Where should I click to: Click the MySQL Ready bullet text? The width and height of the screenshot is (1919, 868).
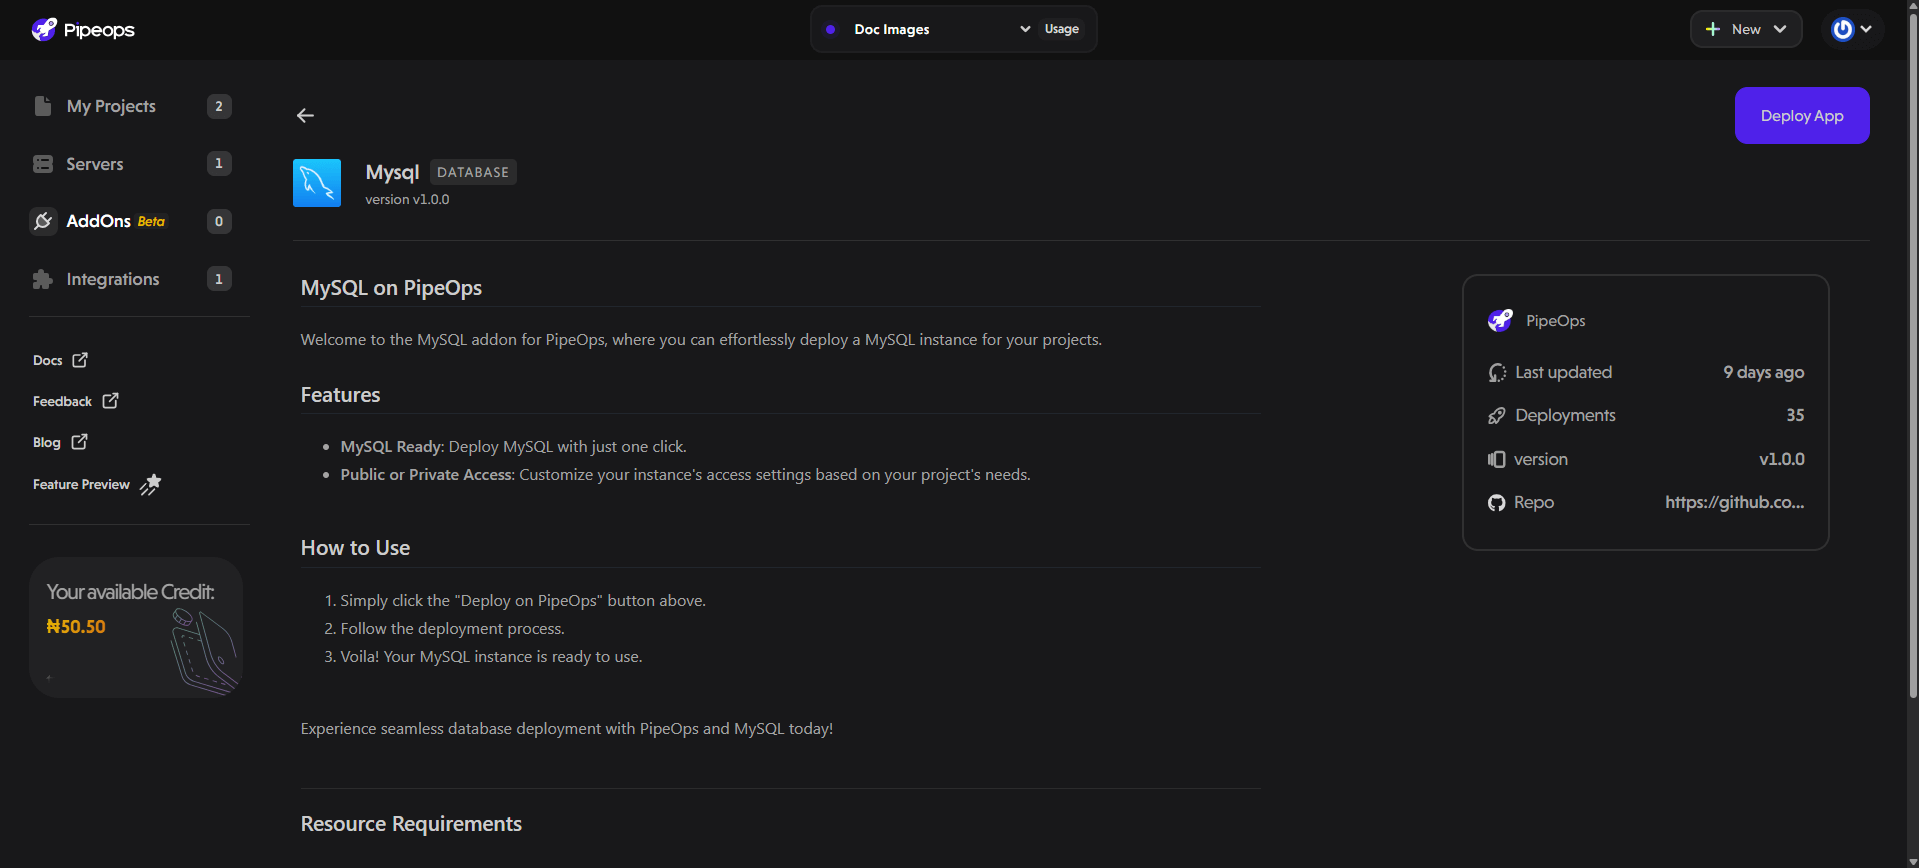pos(513,447)
